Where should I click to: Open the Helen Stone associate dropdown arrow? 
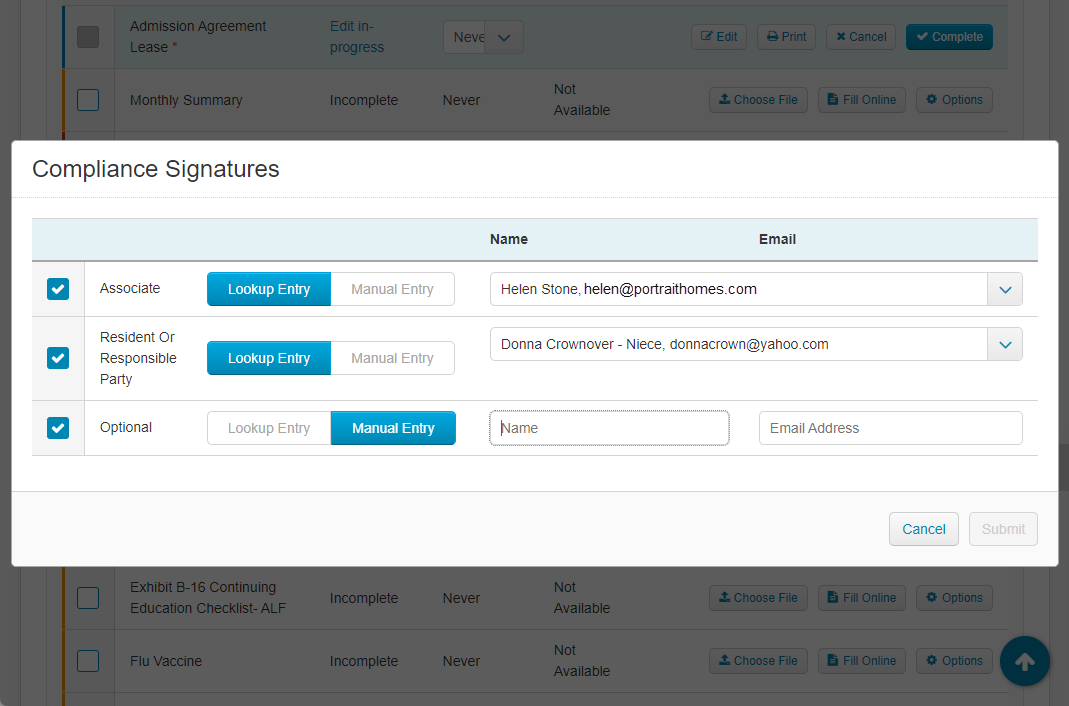(1005, 289)
